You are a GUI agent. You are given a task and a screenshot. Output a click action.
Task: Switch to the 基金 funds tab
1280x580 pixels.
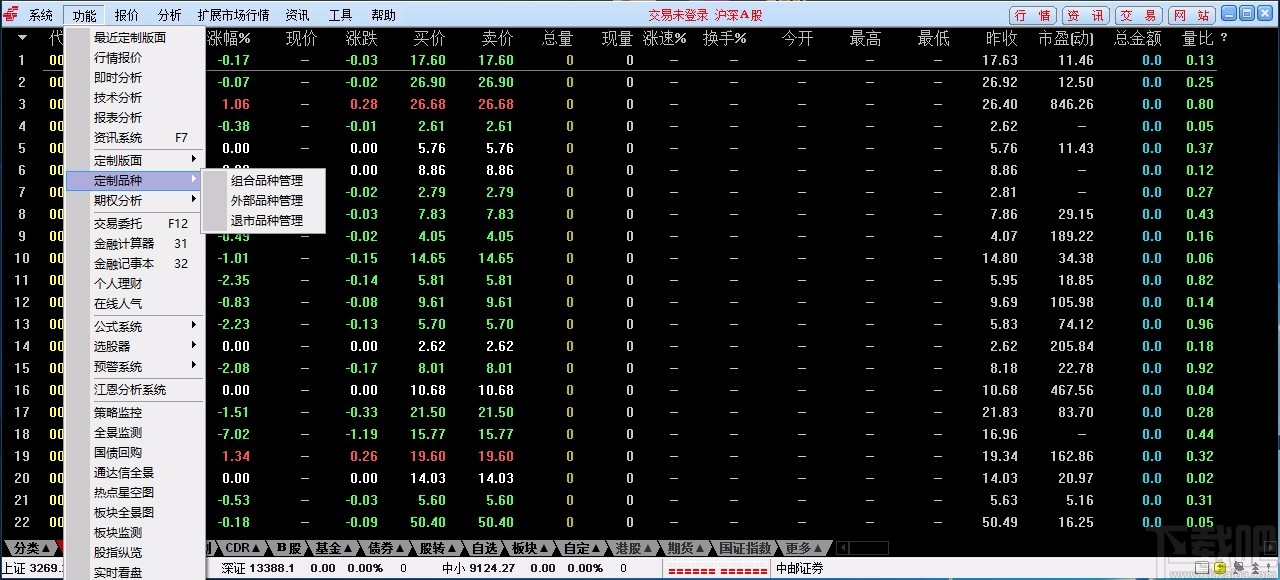click(330, 547)
